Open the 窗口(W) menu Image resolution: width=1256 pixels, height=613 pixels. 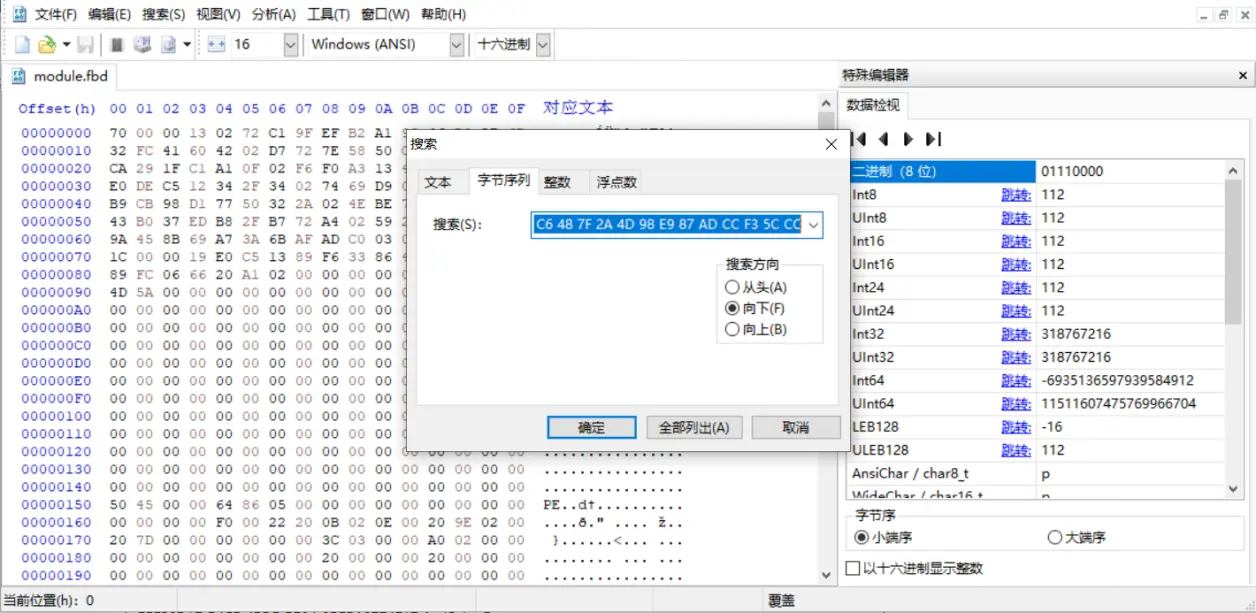pos(385,14)
